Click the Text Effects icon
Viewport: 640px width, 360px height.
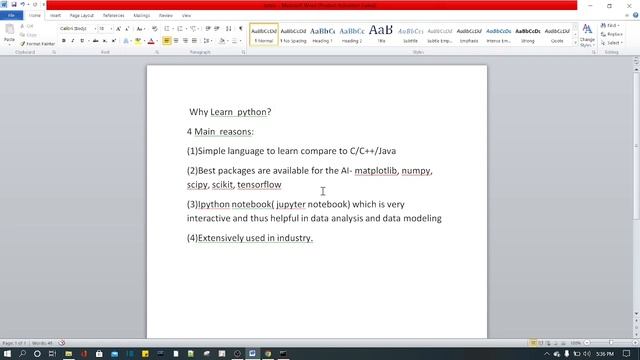[x=126, y=41]
